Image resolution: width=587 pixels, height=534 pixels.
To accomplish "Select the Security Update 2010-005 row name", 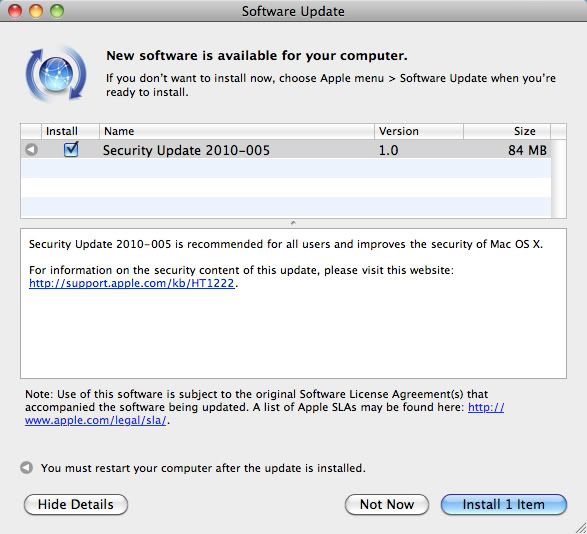I will pyautogui.click(x=186, y=150).
